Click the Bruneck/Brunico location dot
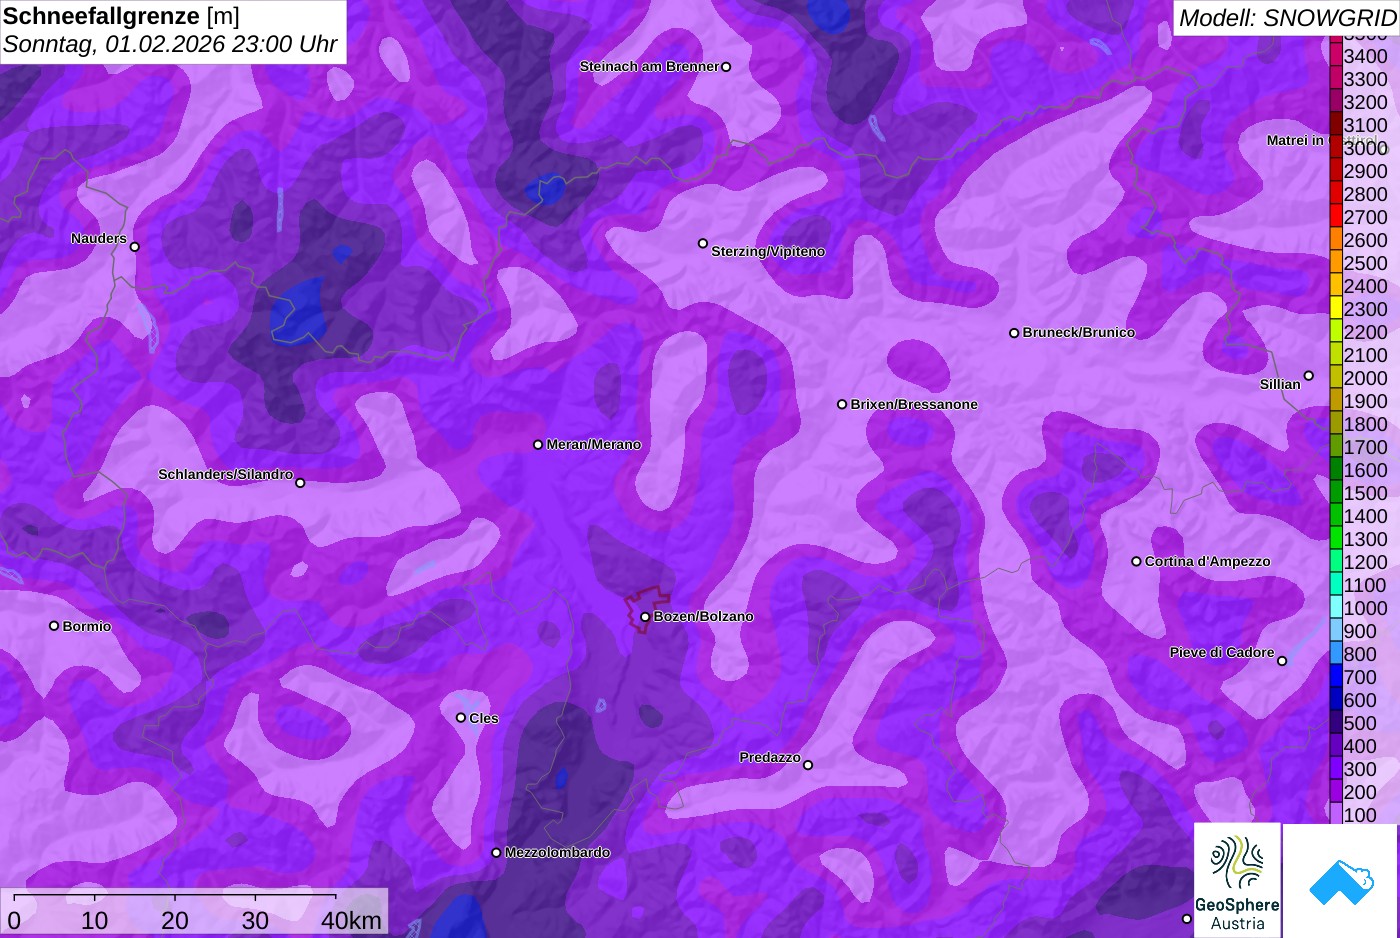The height and width of the screenshot is (938, 1400). click(1014, 333)
